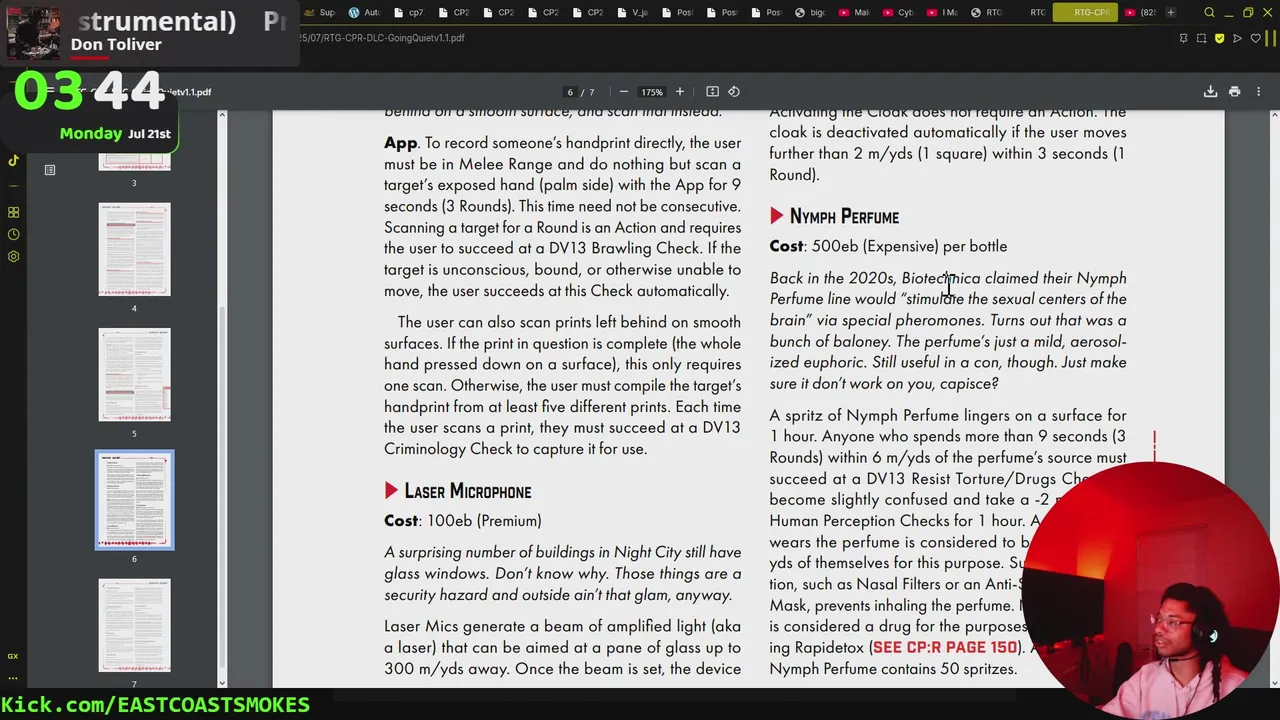
Task: Follow the SEE CP:R PAGE 150 link
Action: pos(945,648)
